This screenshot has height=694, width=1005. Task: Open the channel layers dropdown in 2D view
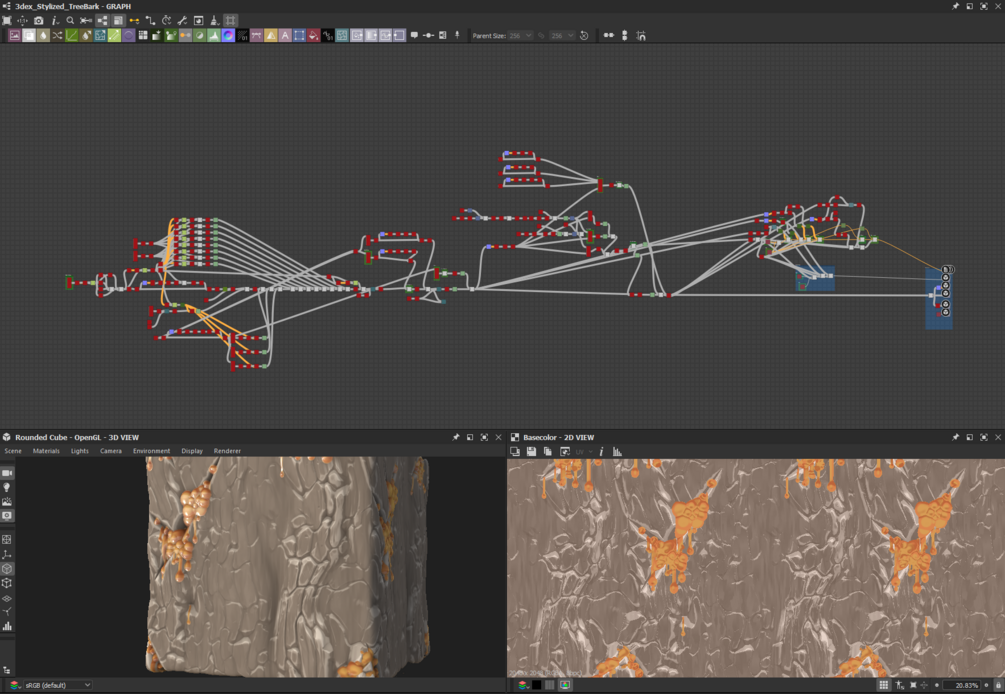point(524,685)
